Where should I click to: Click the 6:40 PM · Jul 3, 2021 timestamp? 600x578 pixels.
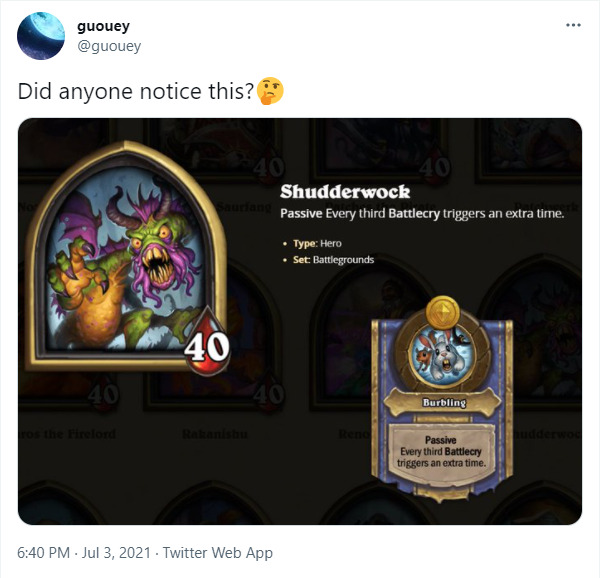click(x=84, y=553)
